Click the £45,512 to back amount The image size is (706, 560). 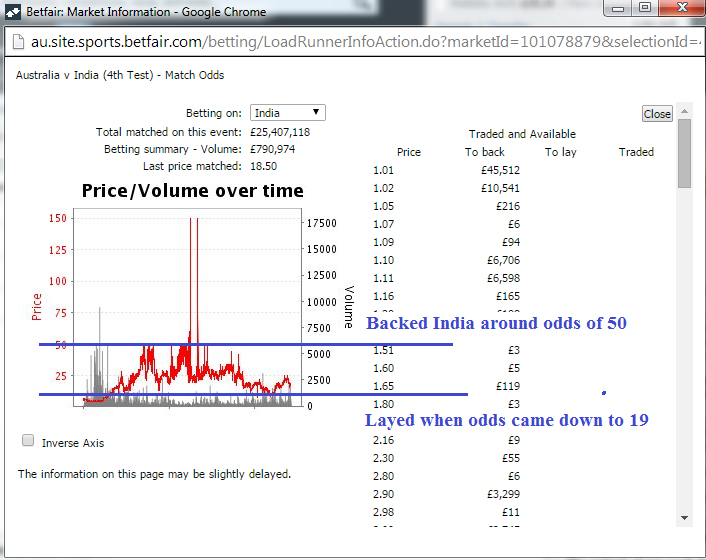(x=500, y=170)
